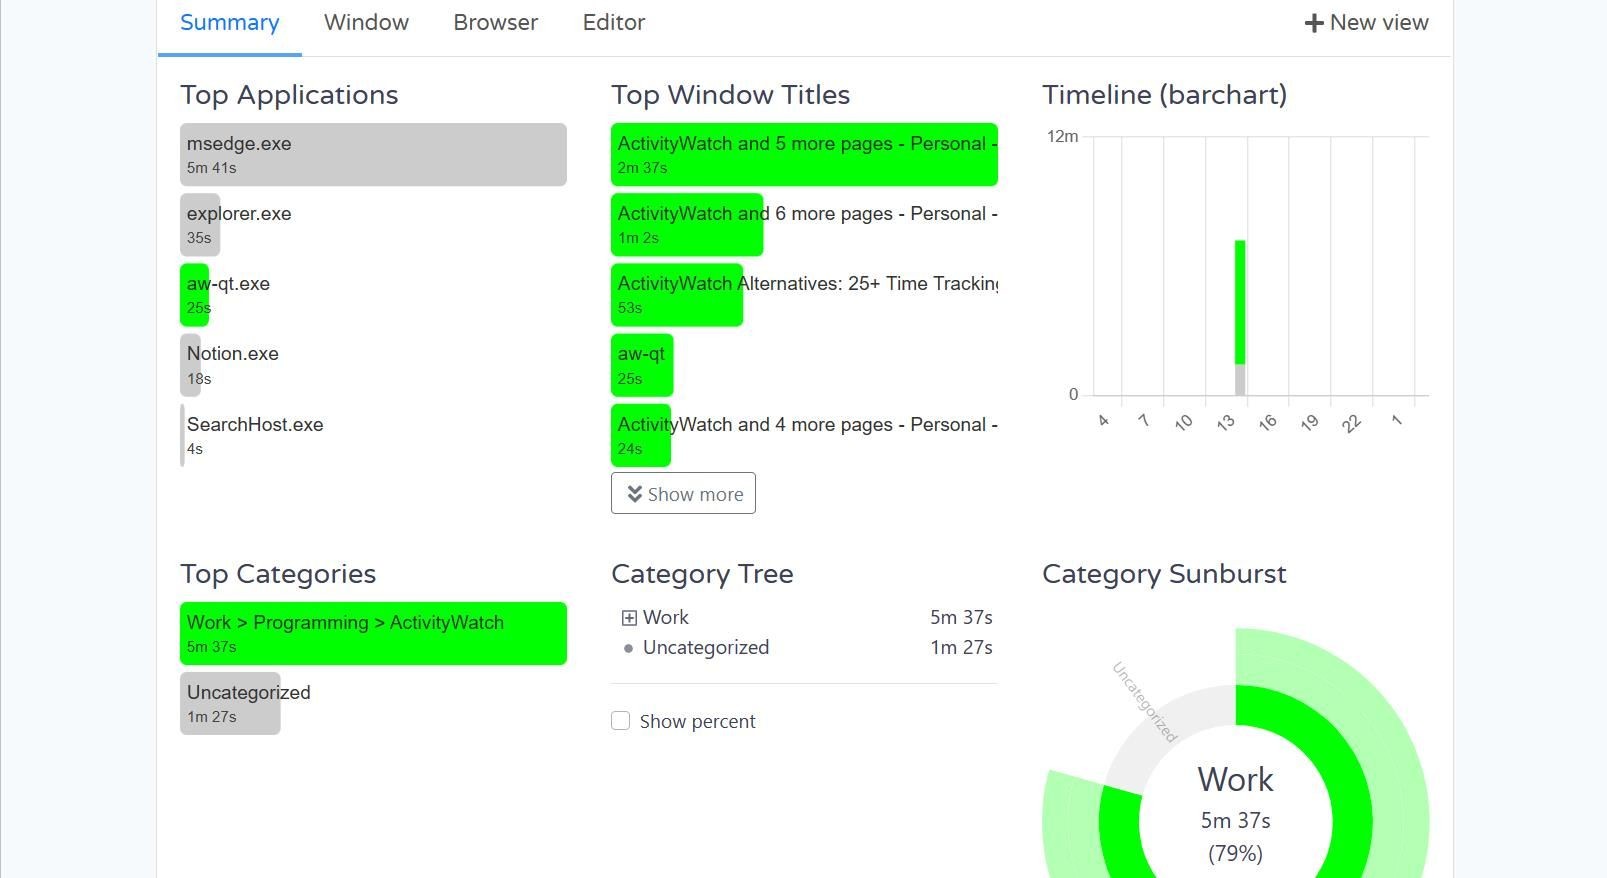The width and height of the screenshot is (1607, 878).
Task: Enable the Show percent checkbox
Action: pos(620,721)
